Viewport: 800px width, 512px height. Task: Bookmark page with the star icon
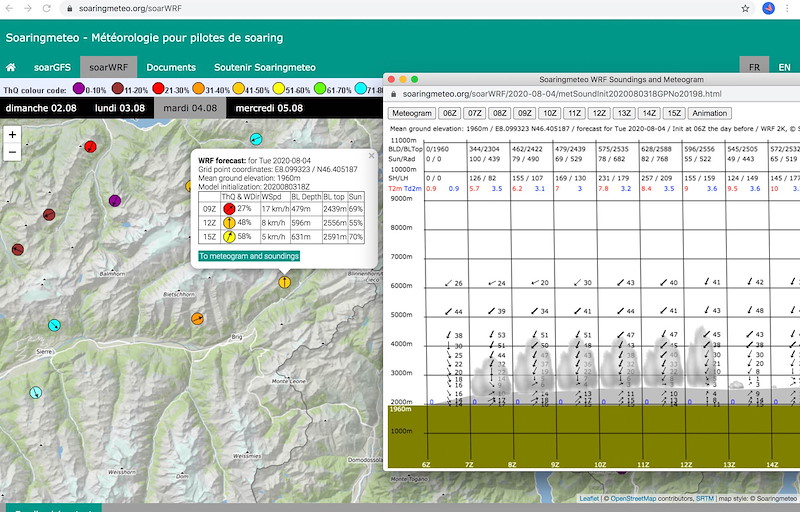745,8
